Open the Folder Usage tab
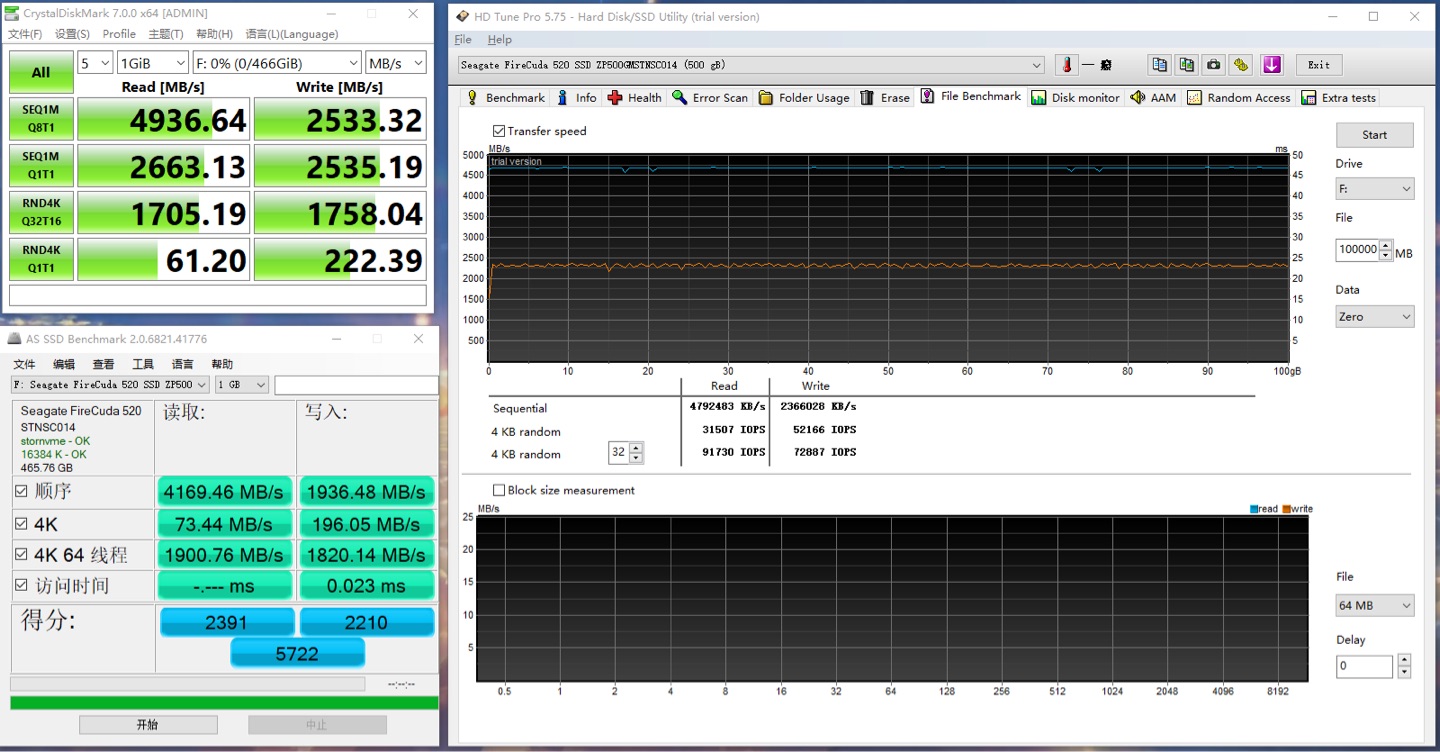The width and height of the screenshot is (1440, 752). tap(804, 98)
